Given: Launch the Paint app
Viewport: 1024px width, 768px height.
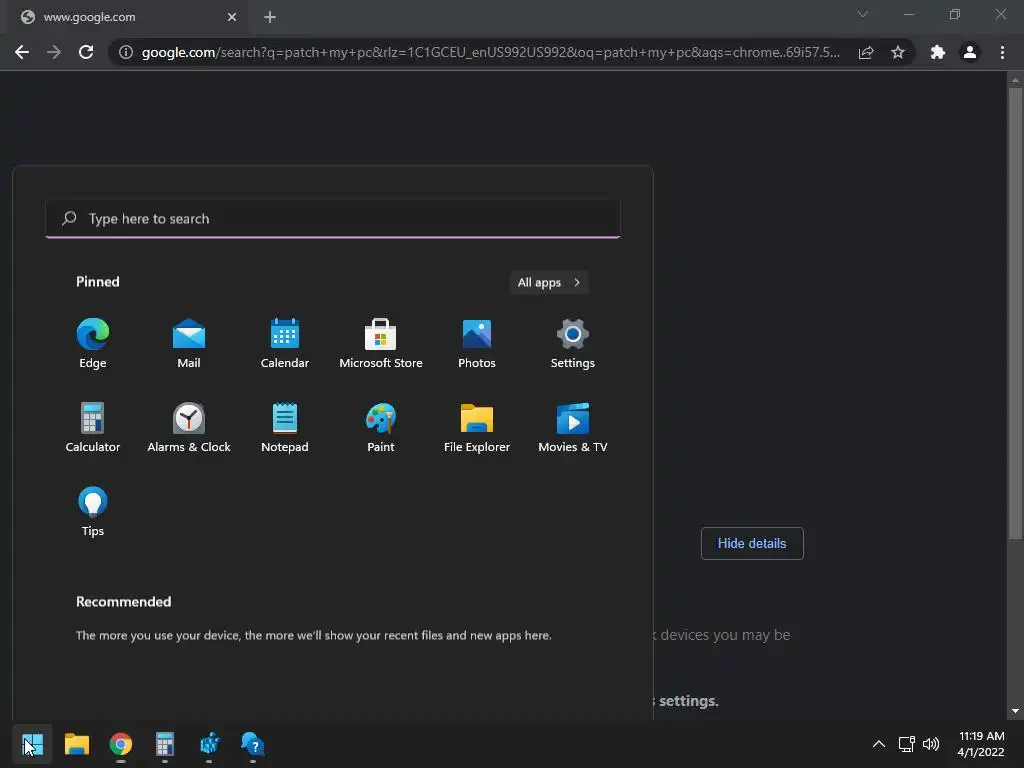Looking at the screenshot, I should point(381,428).
